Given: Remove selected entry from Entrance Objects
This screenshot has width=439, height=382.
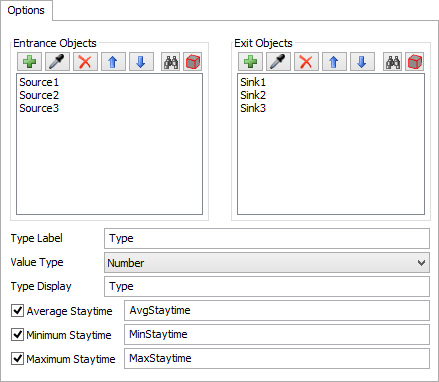Looking at the screenshot, I should tap(85, 62).
